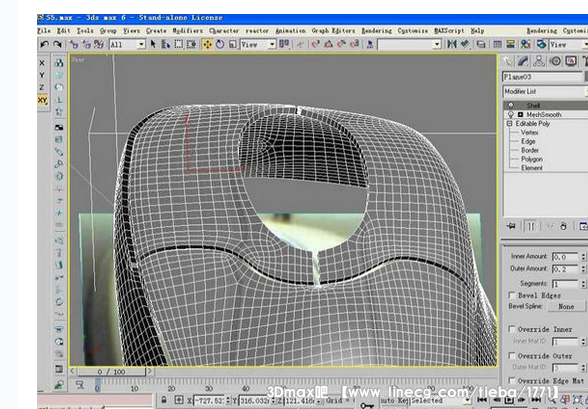The width and height of the screenshot is (588, 409).
Task: Click the XY plane constraint button
Action: pos(42,100)
